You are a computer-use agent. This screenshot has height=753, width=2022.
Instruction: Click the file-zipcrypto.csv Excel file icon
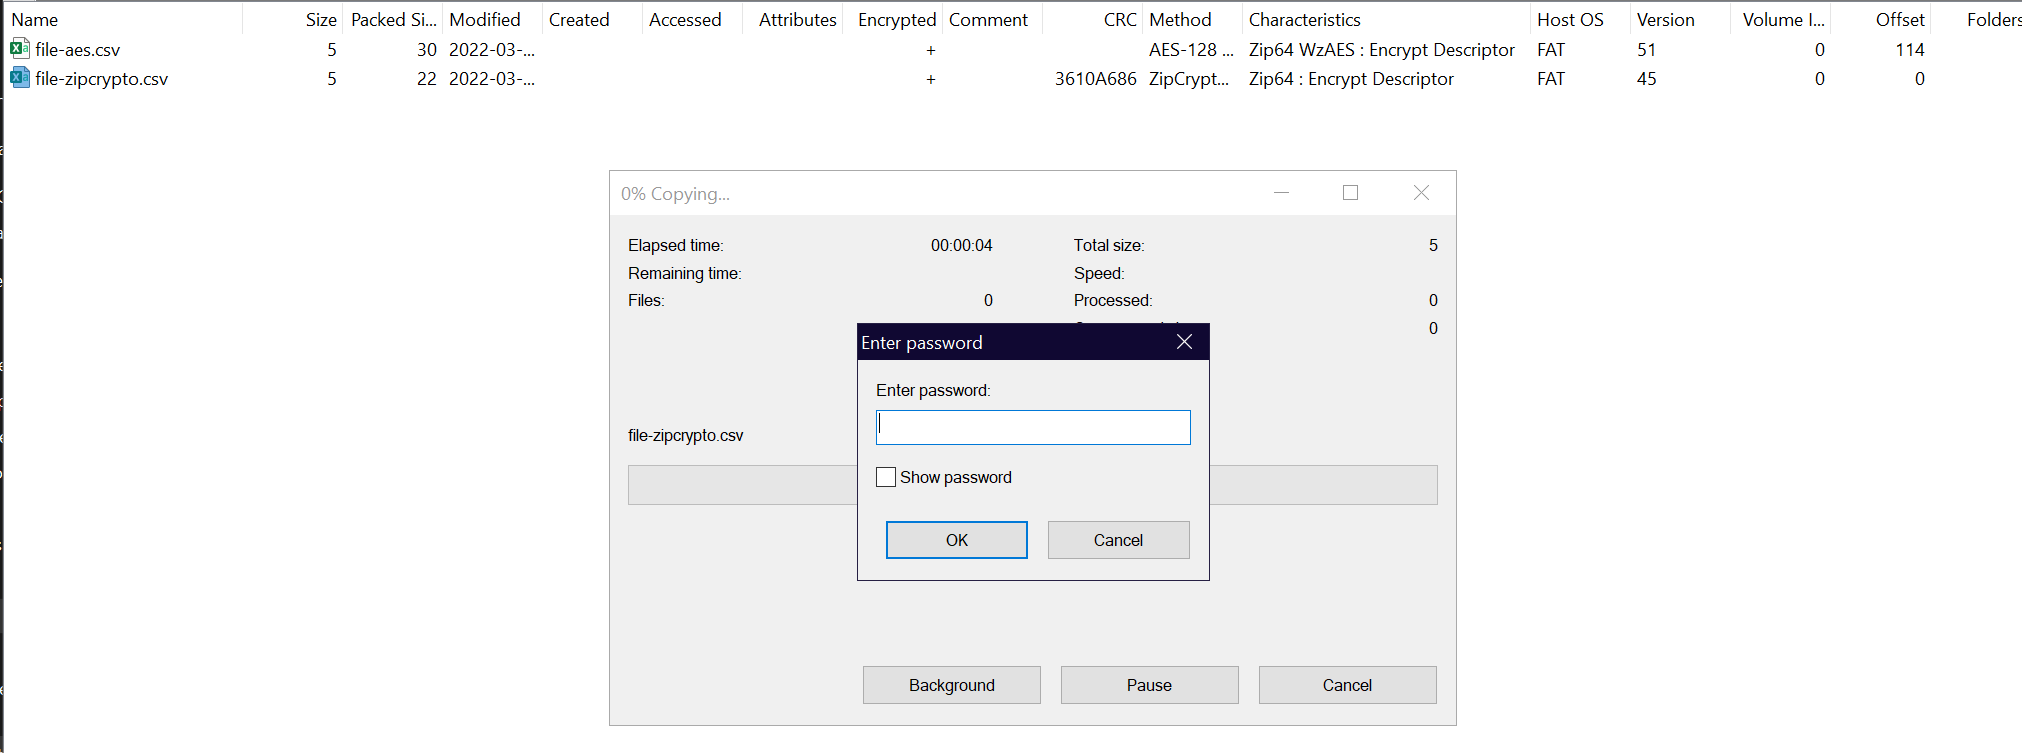tap(19, 78)
